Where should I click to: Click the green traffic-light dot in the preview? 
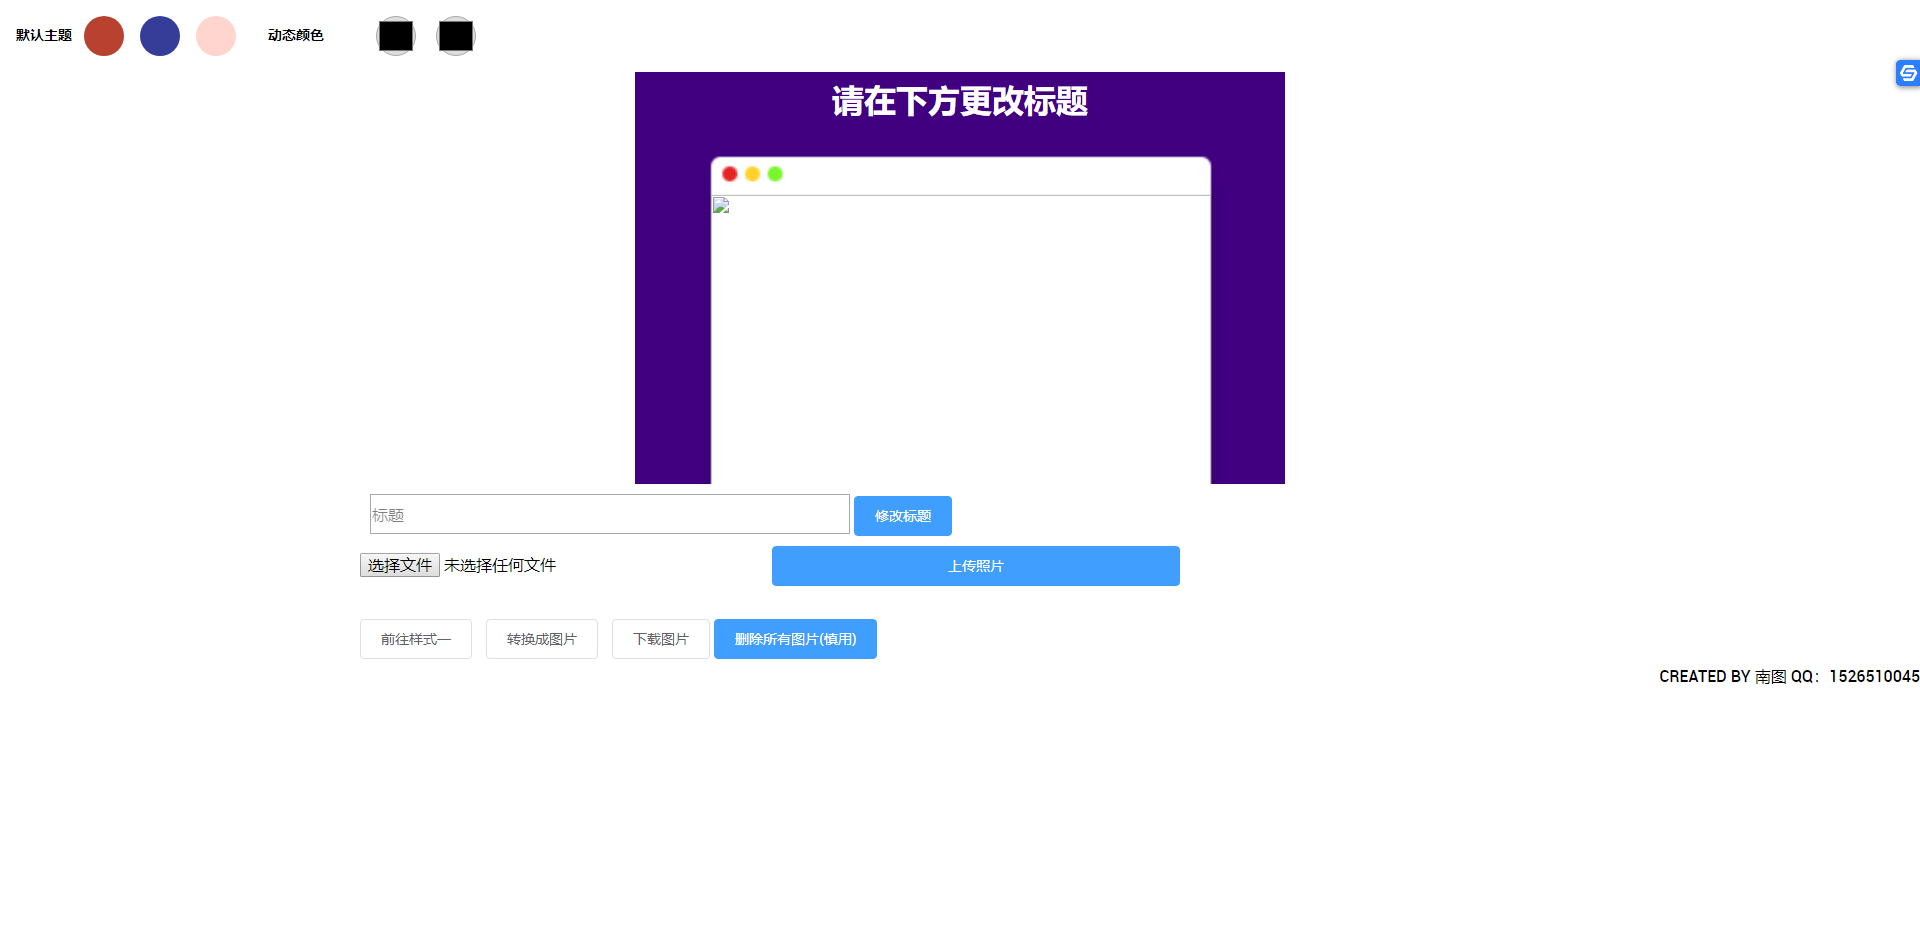point(775,173)
